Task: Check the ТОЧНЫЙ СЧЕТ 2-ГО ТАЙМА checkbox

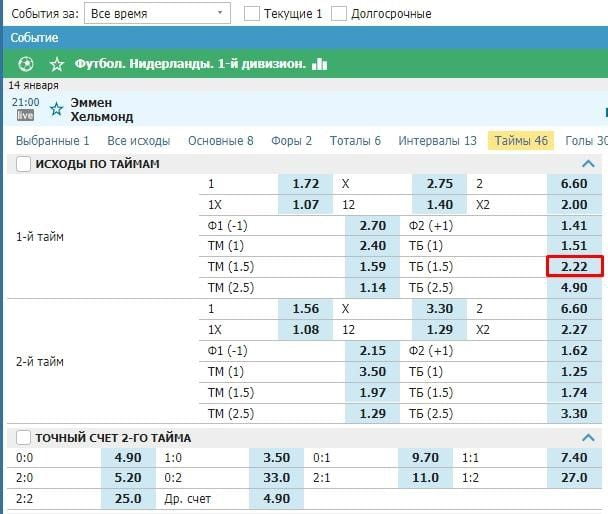Action: pyautogui.click(x=23, y=438)
